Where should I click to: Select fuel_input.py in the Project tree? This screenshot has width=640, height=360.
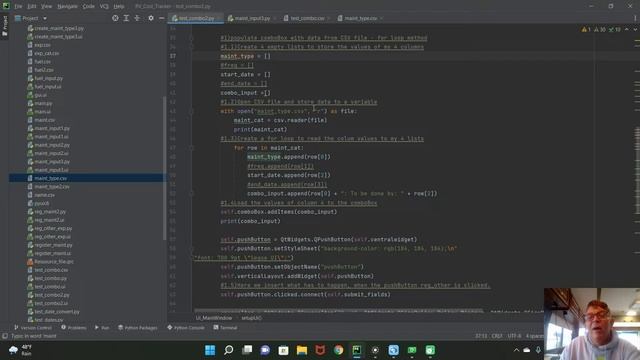click(48, 78)
